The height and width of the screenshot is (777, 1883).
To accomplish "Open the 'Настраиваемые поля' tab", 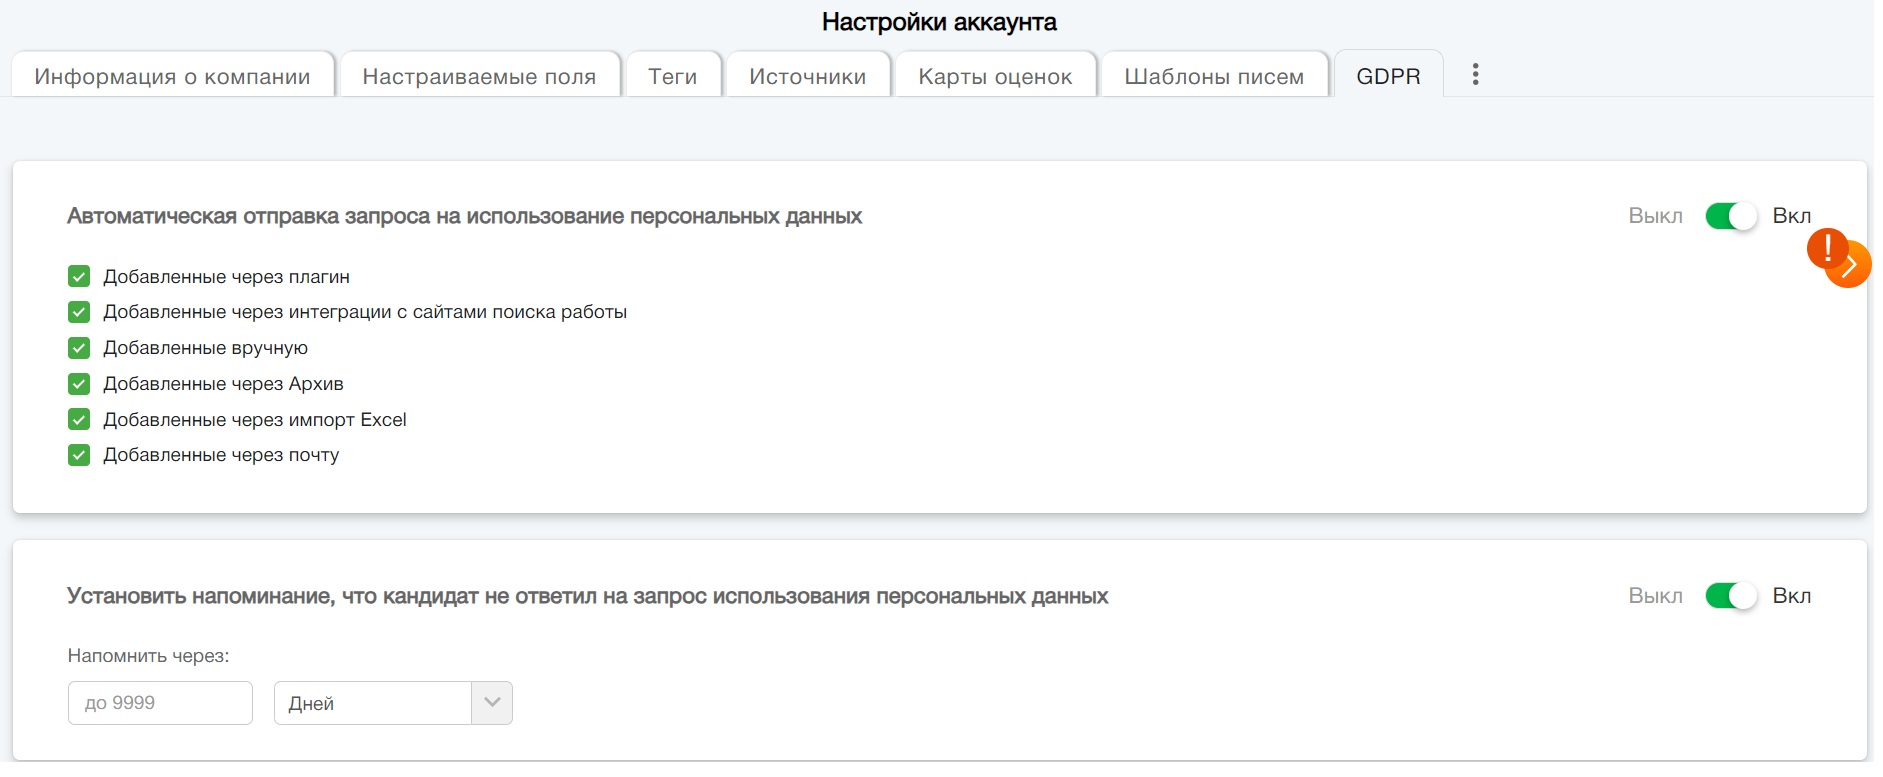I will pos(479,77).
